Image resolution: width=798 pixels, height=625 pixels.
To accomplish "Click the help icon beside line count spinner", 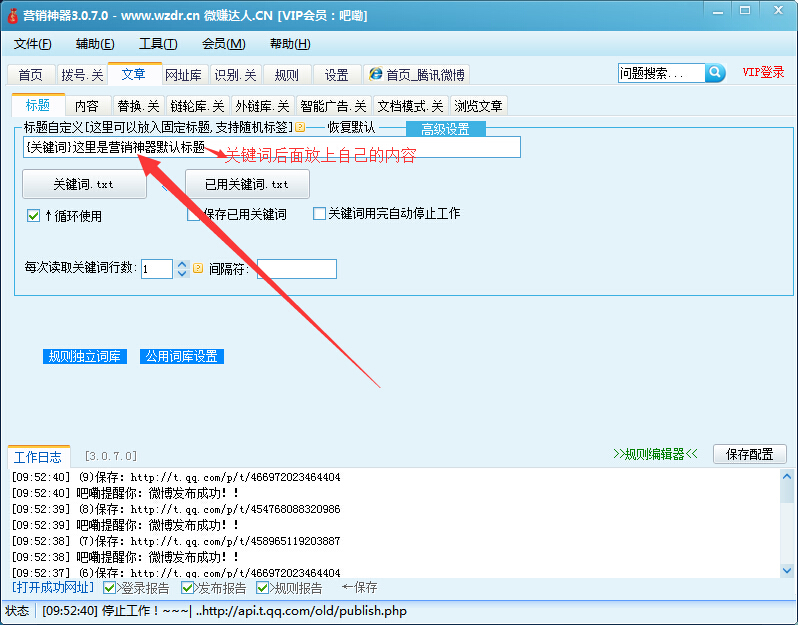I will click(198, 268).
